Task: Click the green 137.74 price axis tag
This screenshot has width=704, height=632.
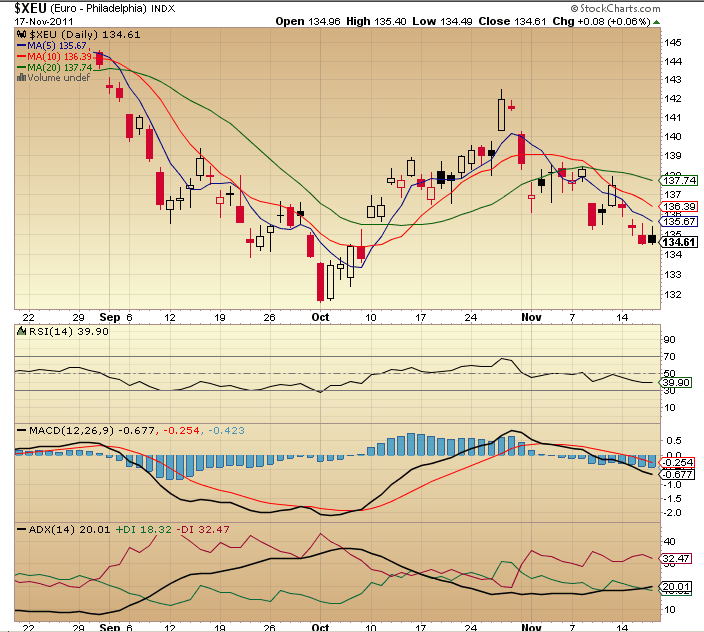Action: point(678,180)
